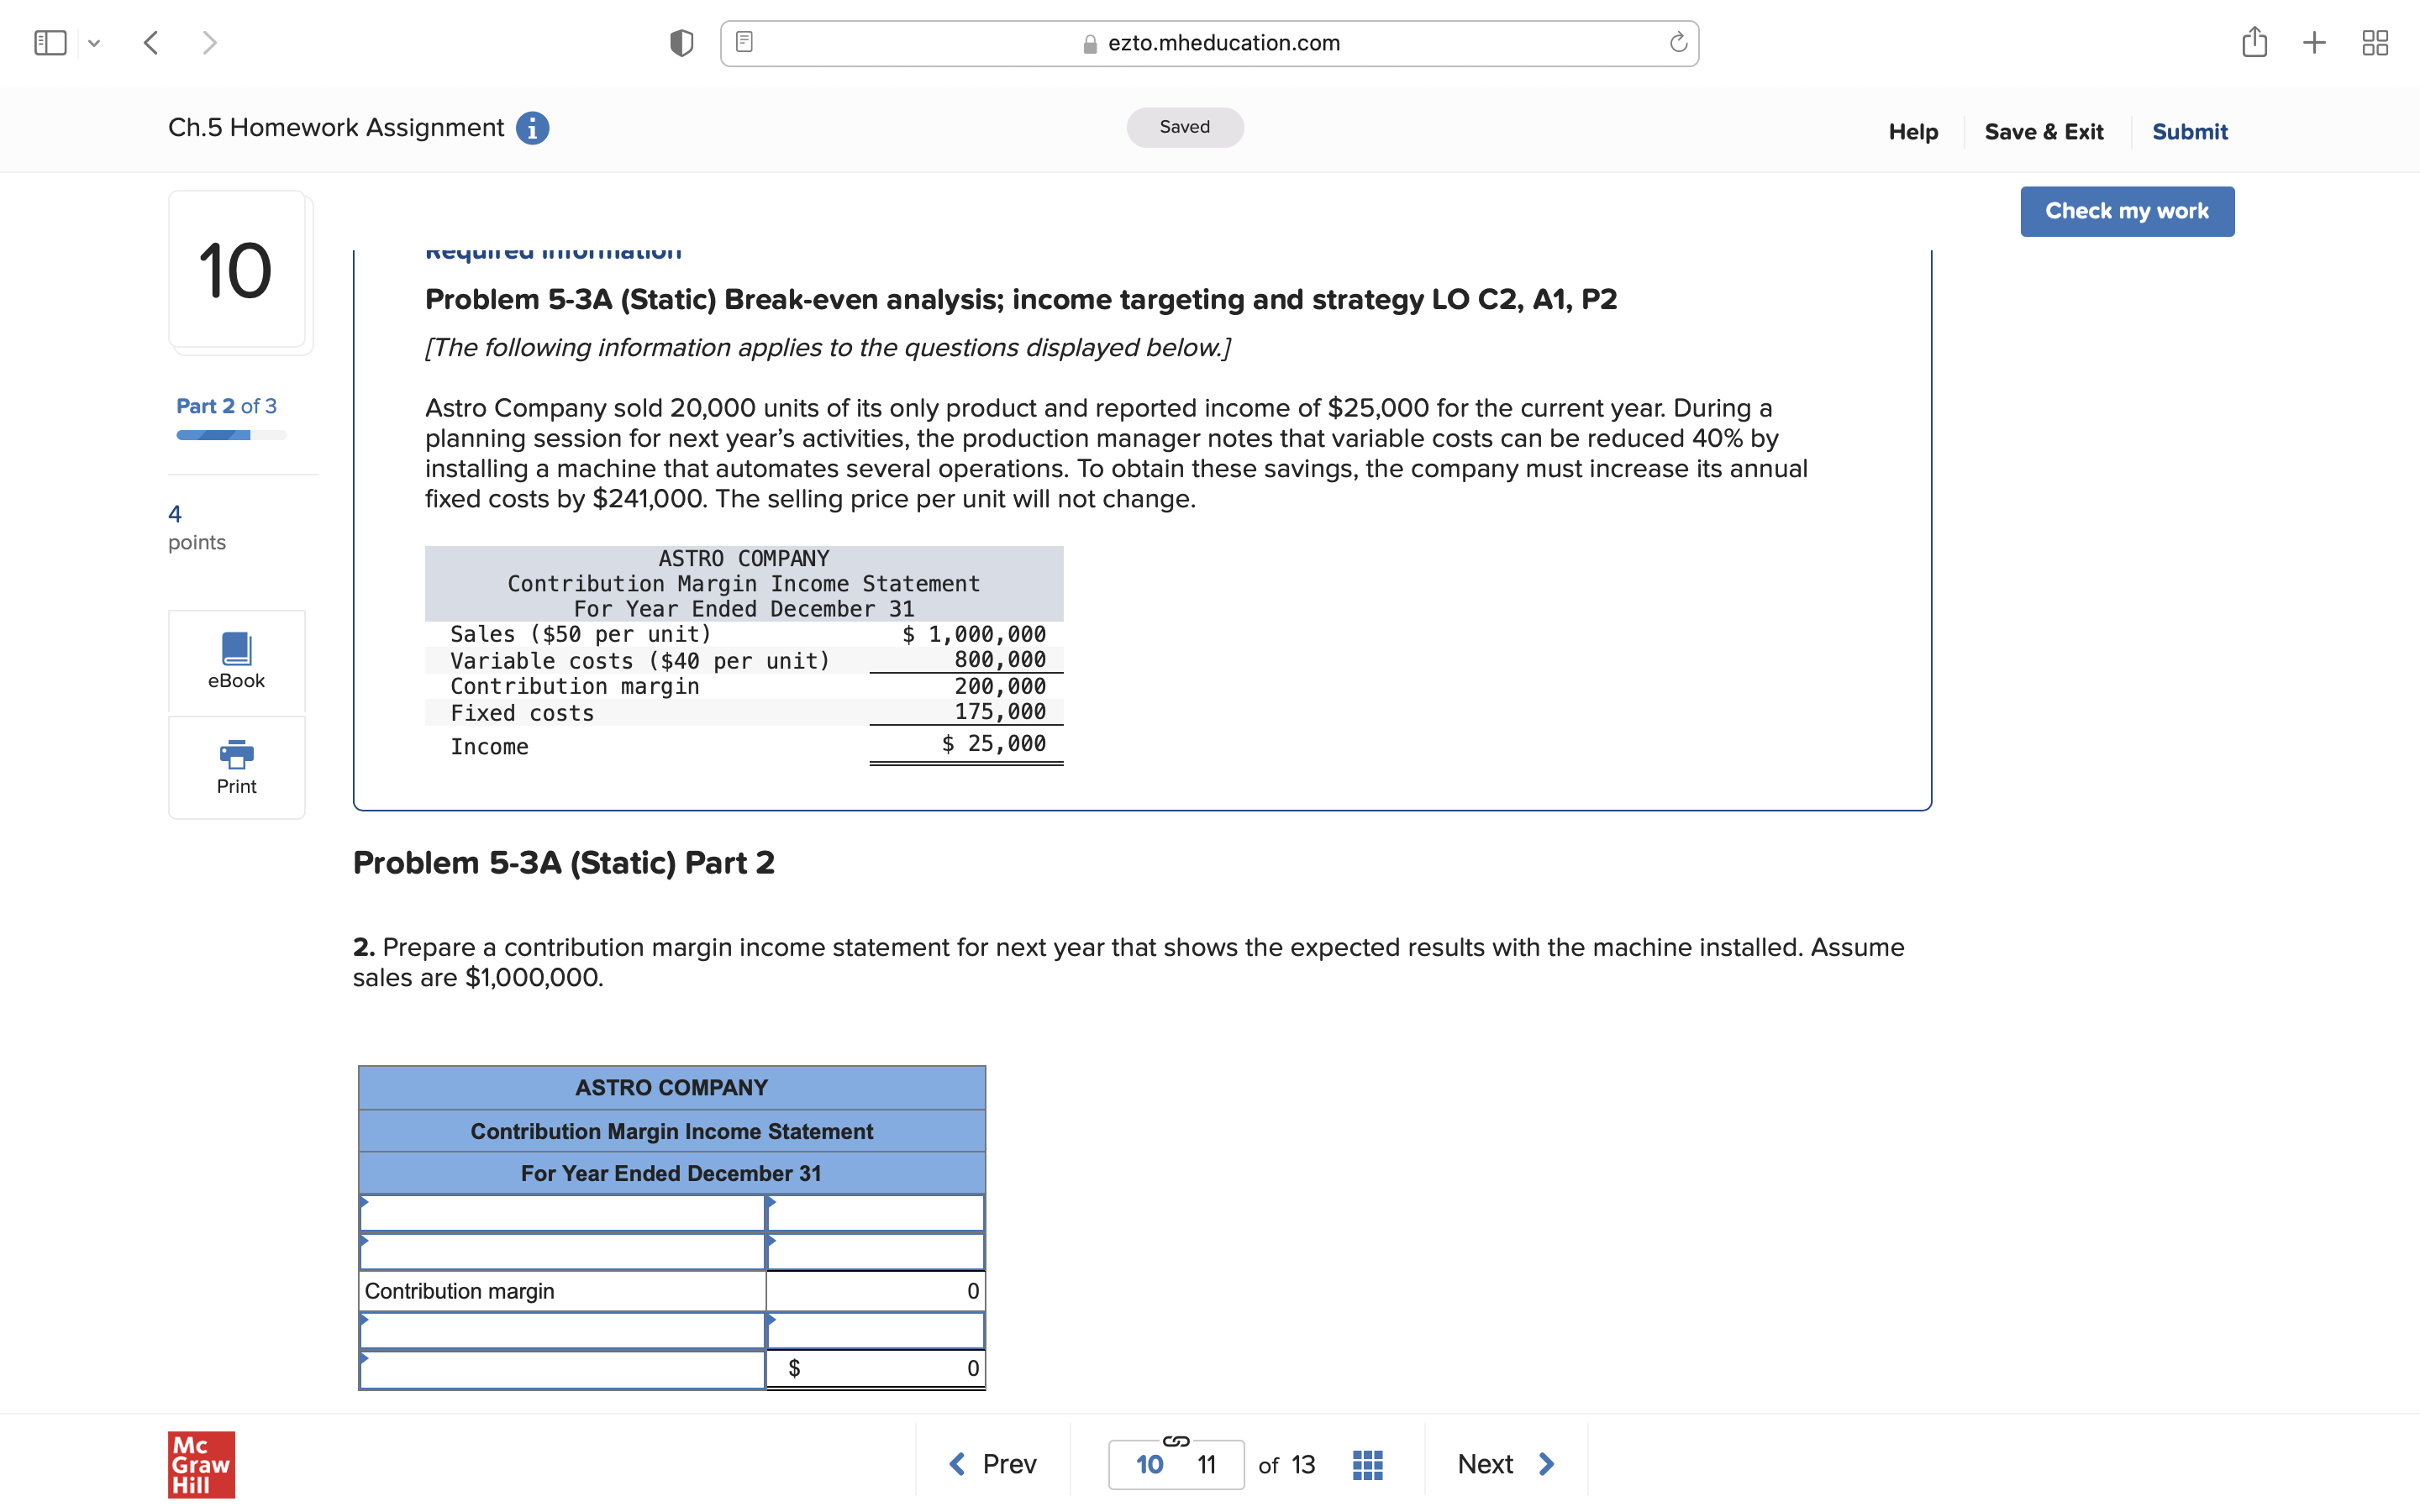2420x1512 pixels.
Task: Open the question overview grid
Action: coord(1367,1463)
